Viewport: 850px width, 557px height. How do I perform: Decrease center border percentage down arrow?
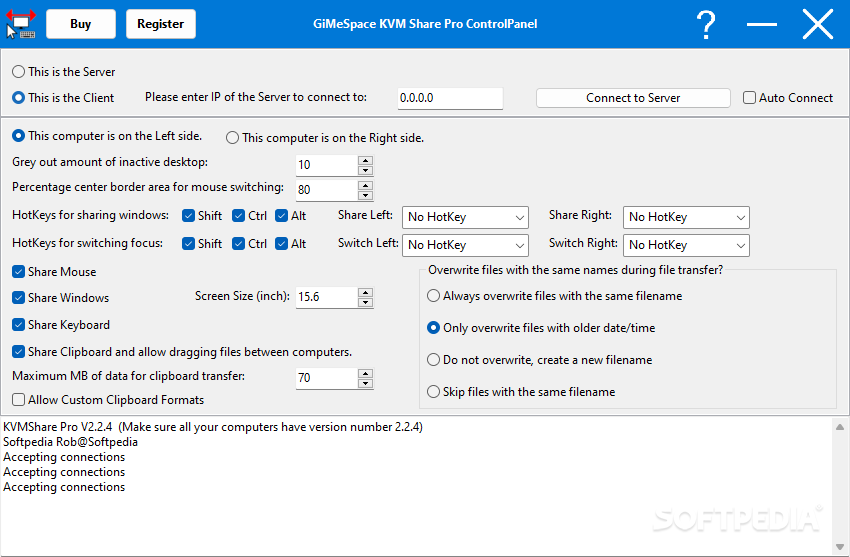[x=366, y=195]
